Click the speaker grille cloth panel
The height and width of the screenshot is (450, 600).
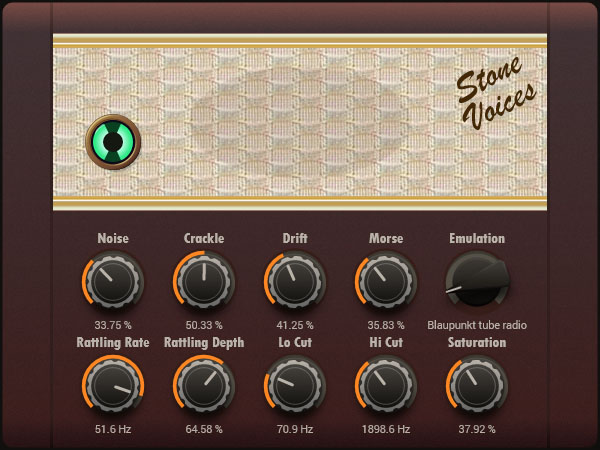tap(300, 122)
